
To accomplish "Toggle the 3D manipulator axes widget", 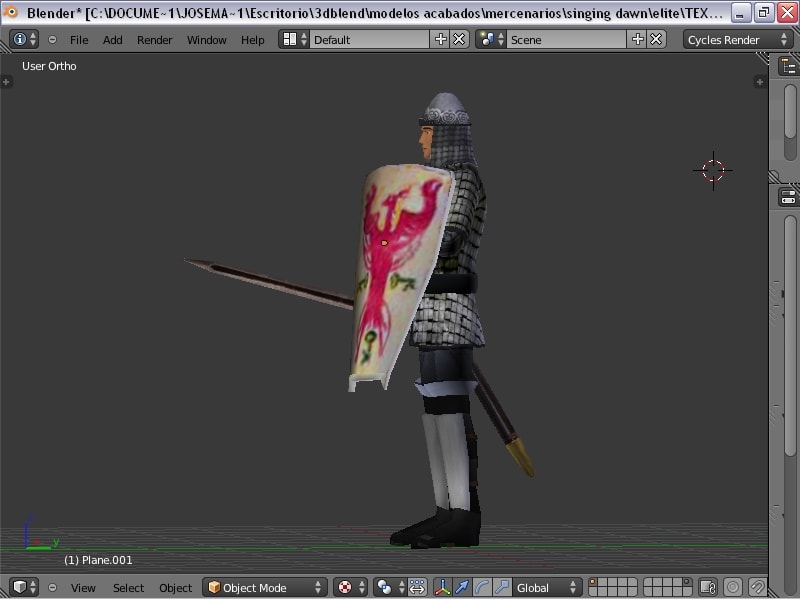I will 443,587.
